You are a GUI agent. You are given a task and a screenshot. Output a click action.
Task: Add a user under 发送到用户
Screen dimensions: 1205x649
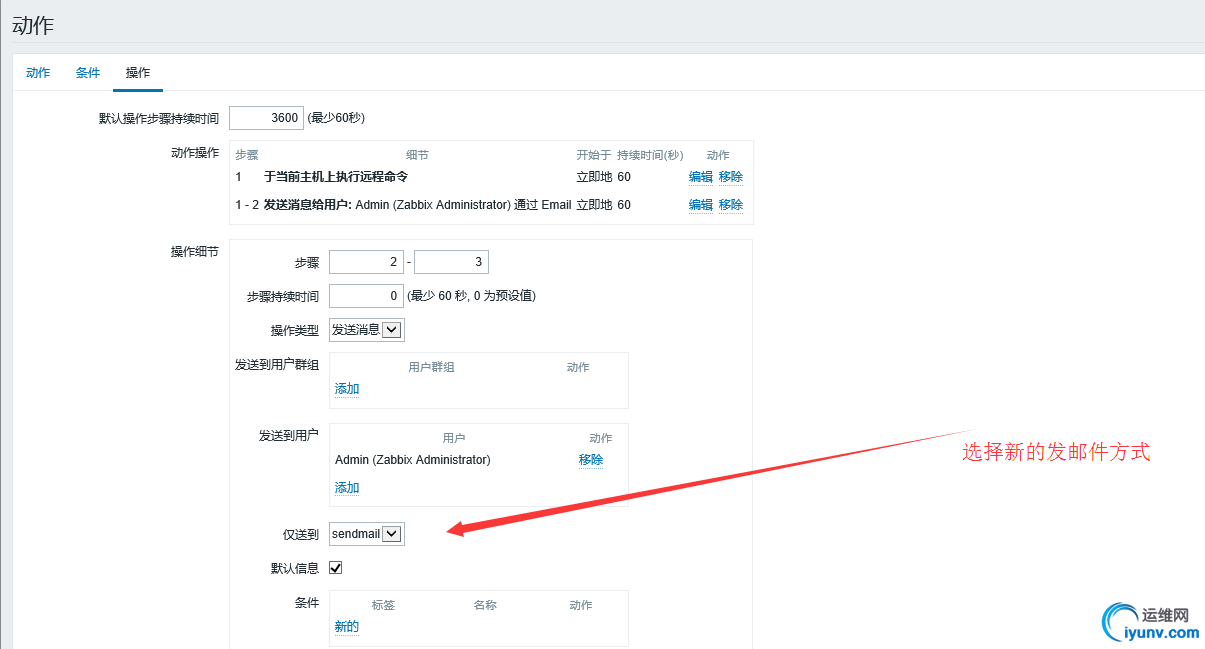pos(347,488)
